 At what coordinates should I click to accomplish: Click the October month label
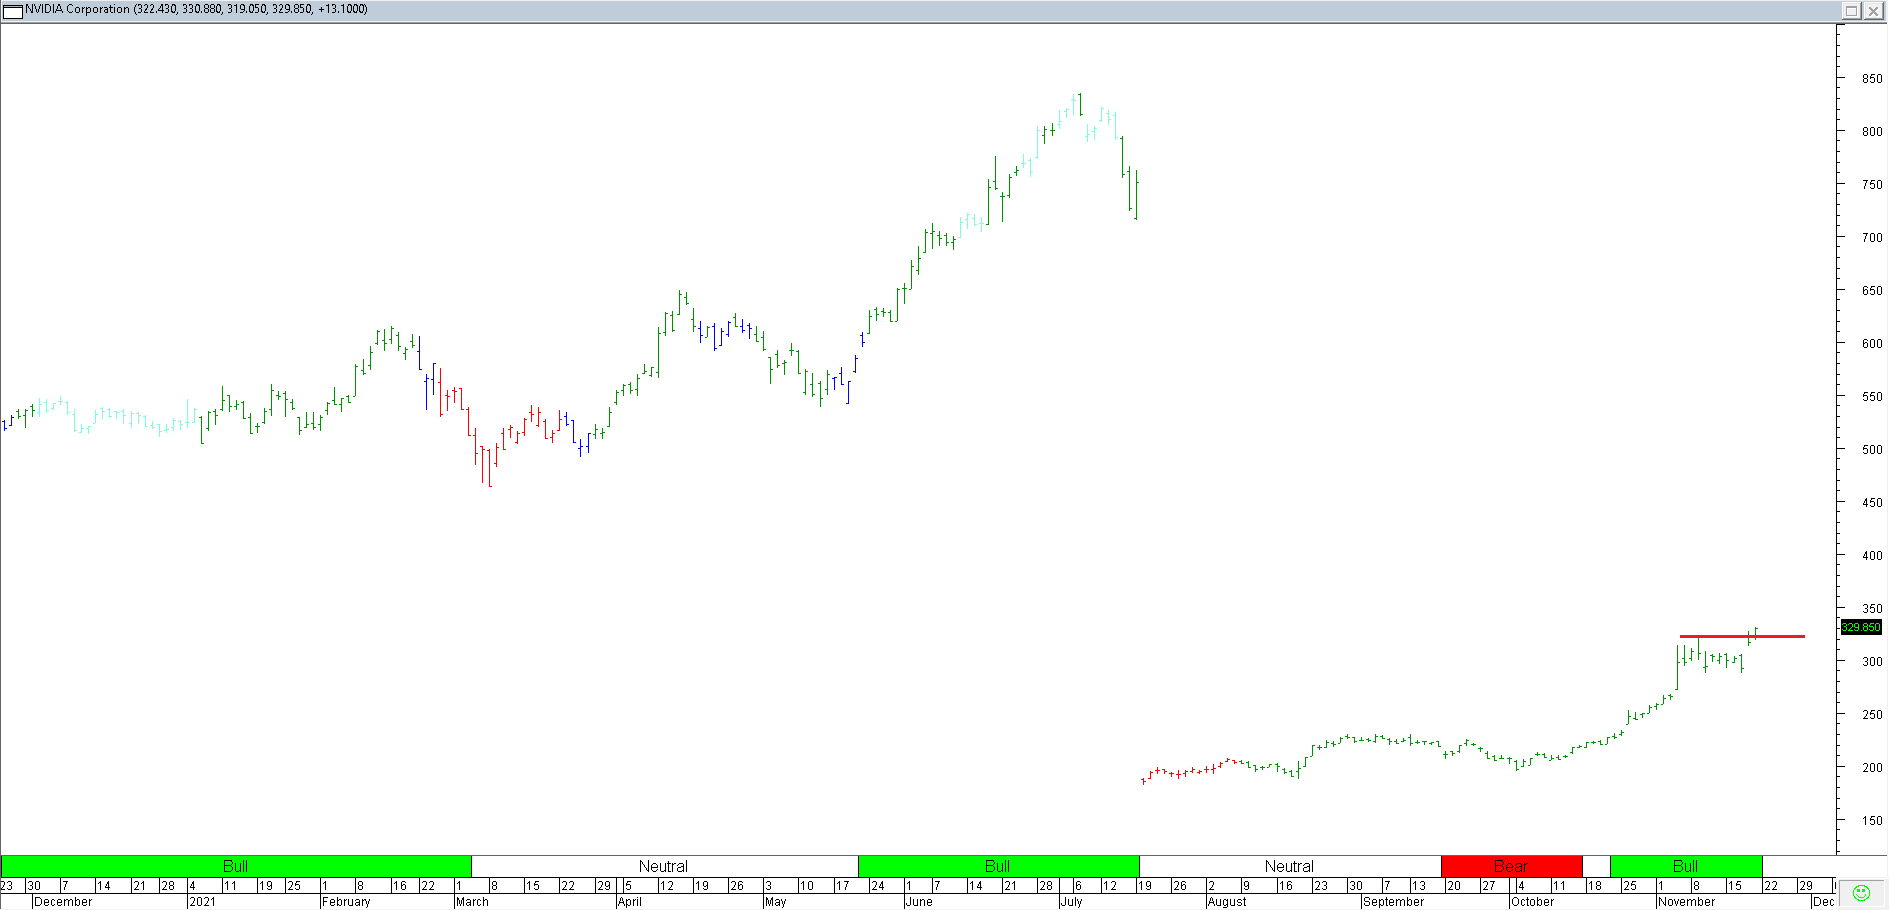coord(1533,902)
